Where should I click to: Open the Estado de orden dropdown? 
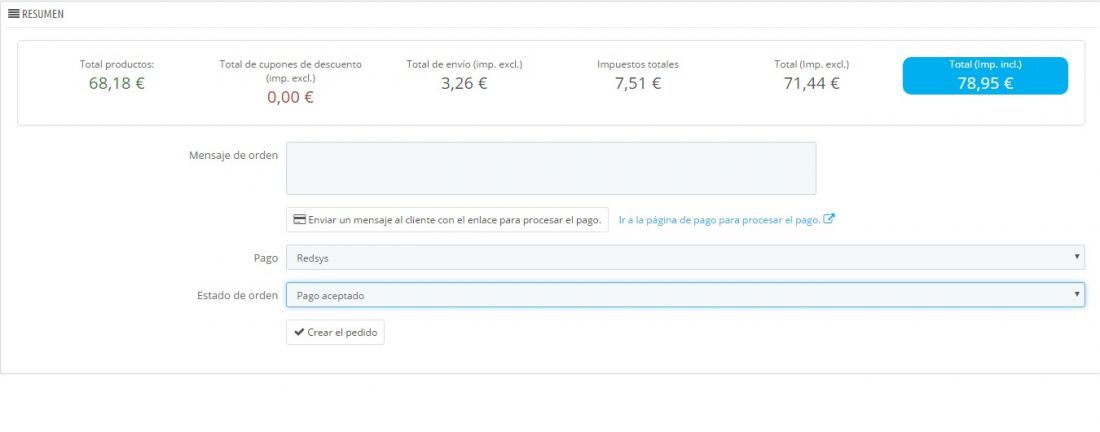click(x=685, y=295)
